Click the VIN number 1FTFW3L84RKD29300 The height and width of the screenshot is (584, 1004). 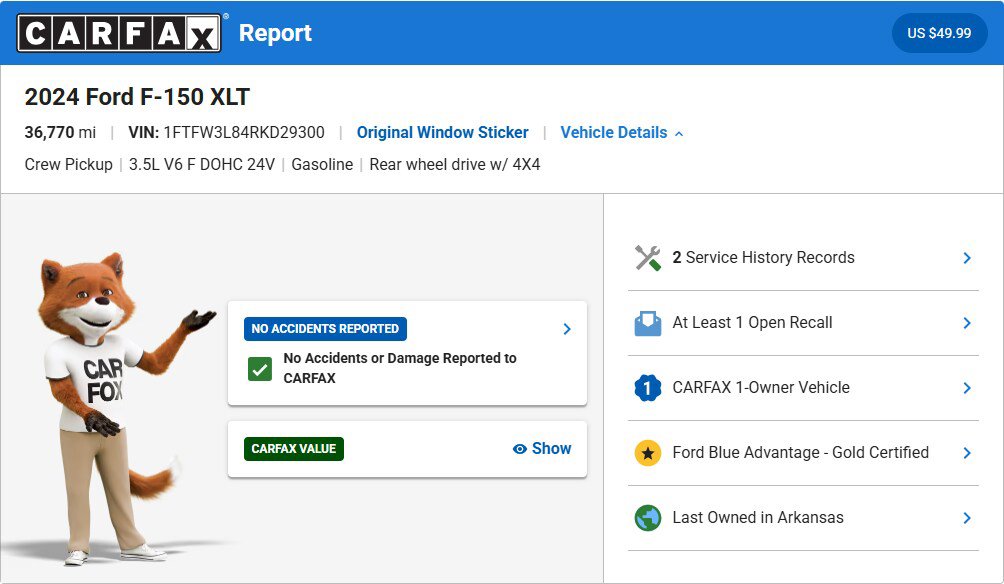click(x=244, y=133)
